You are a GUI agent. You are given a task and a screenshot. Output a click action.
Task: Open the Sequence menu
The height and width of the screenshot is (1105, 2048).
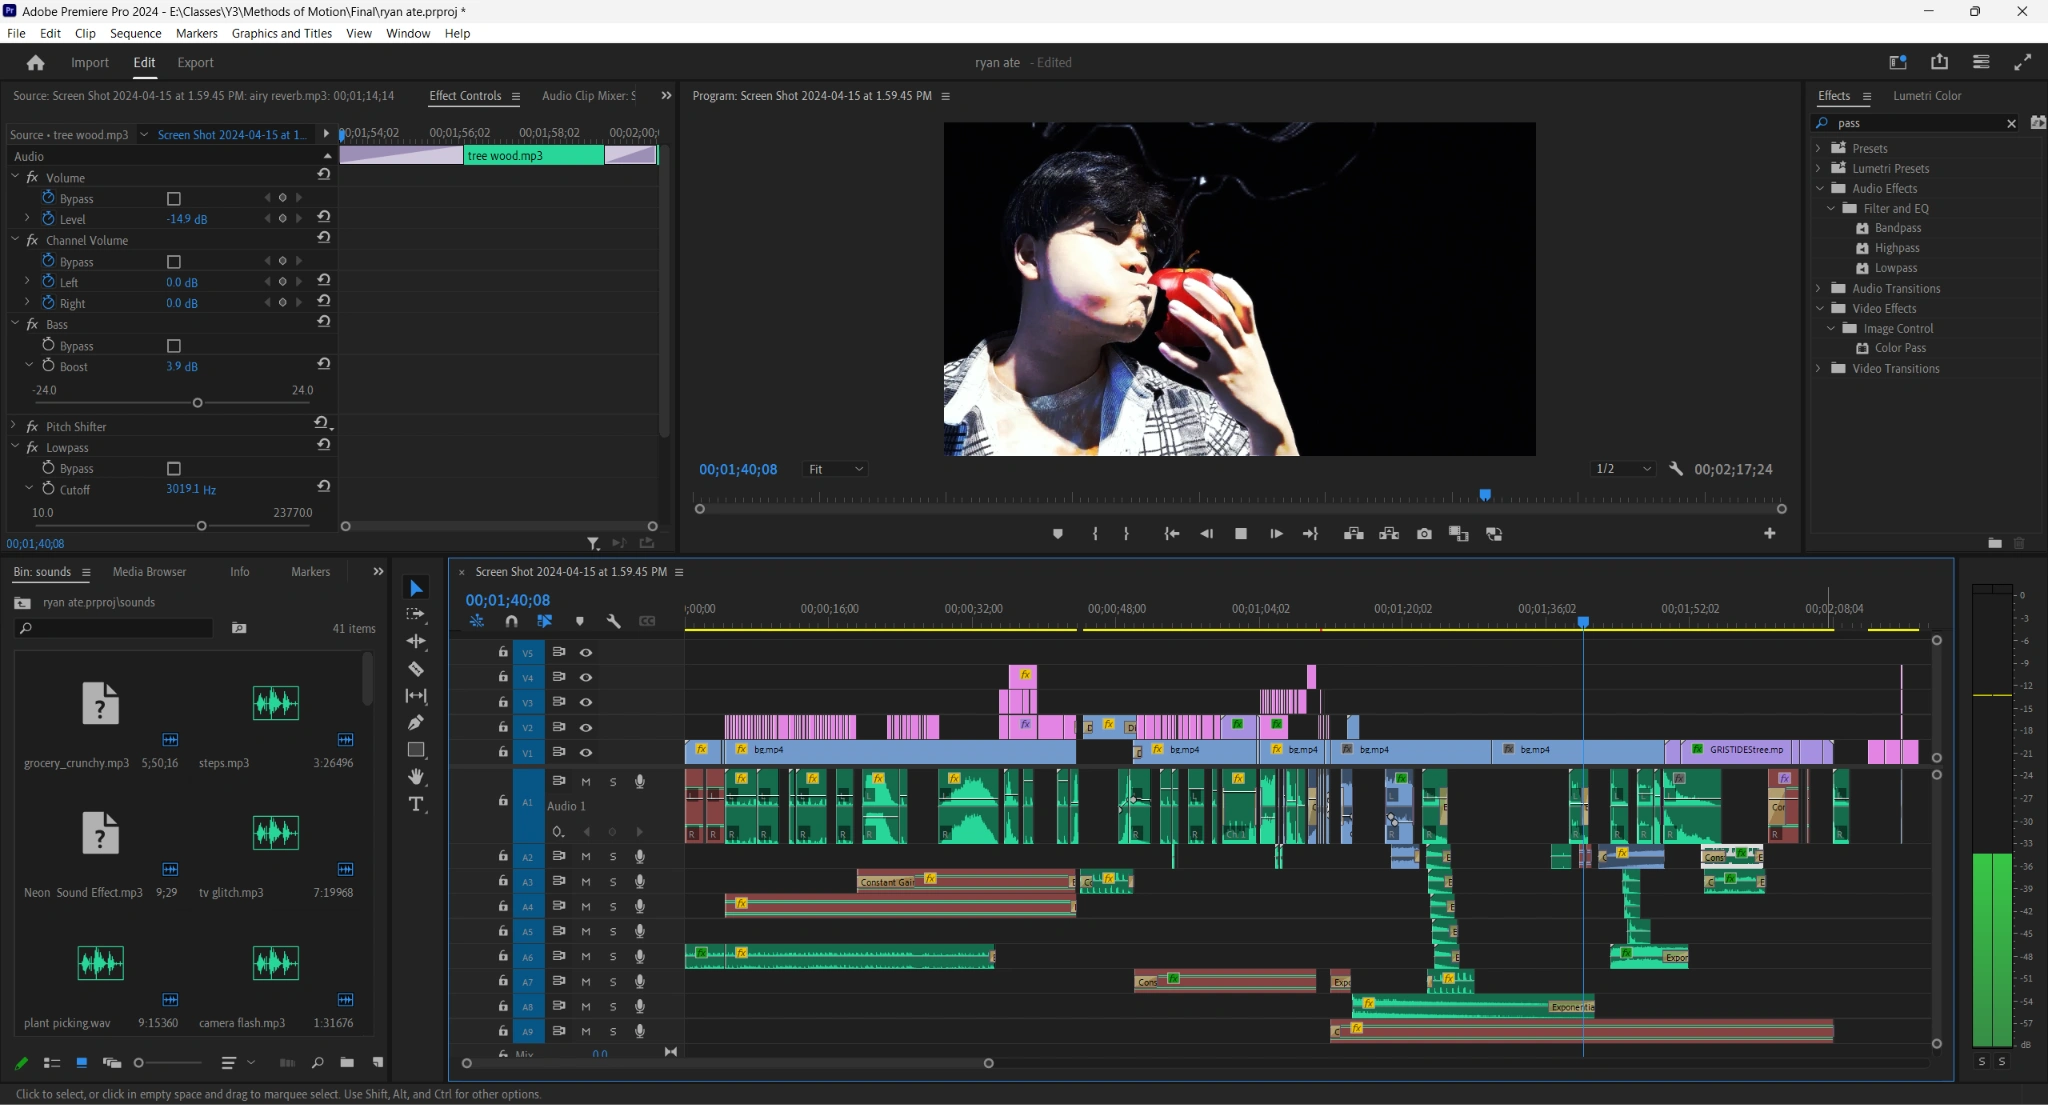pos(135,33)
